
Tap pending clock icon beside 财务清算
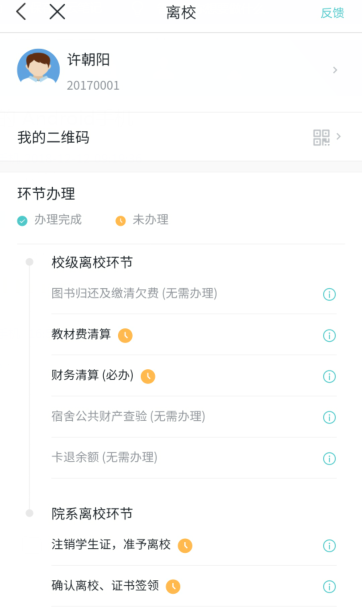(148, 376)
